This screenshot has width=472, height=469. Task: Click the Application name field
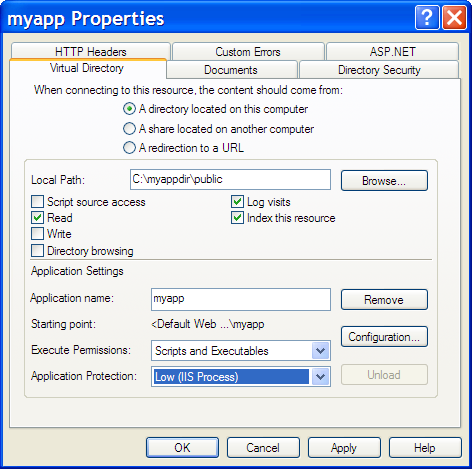click(241, 299)
